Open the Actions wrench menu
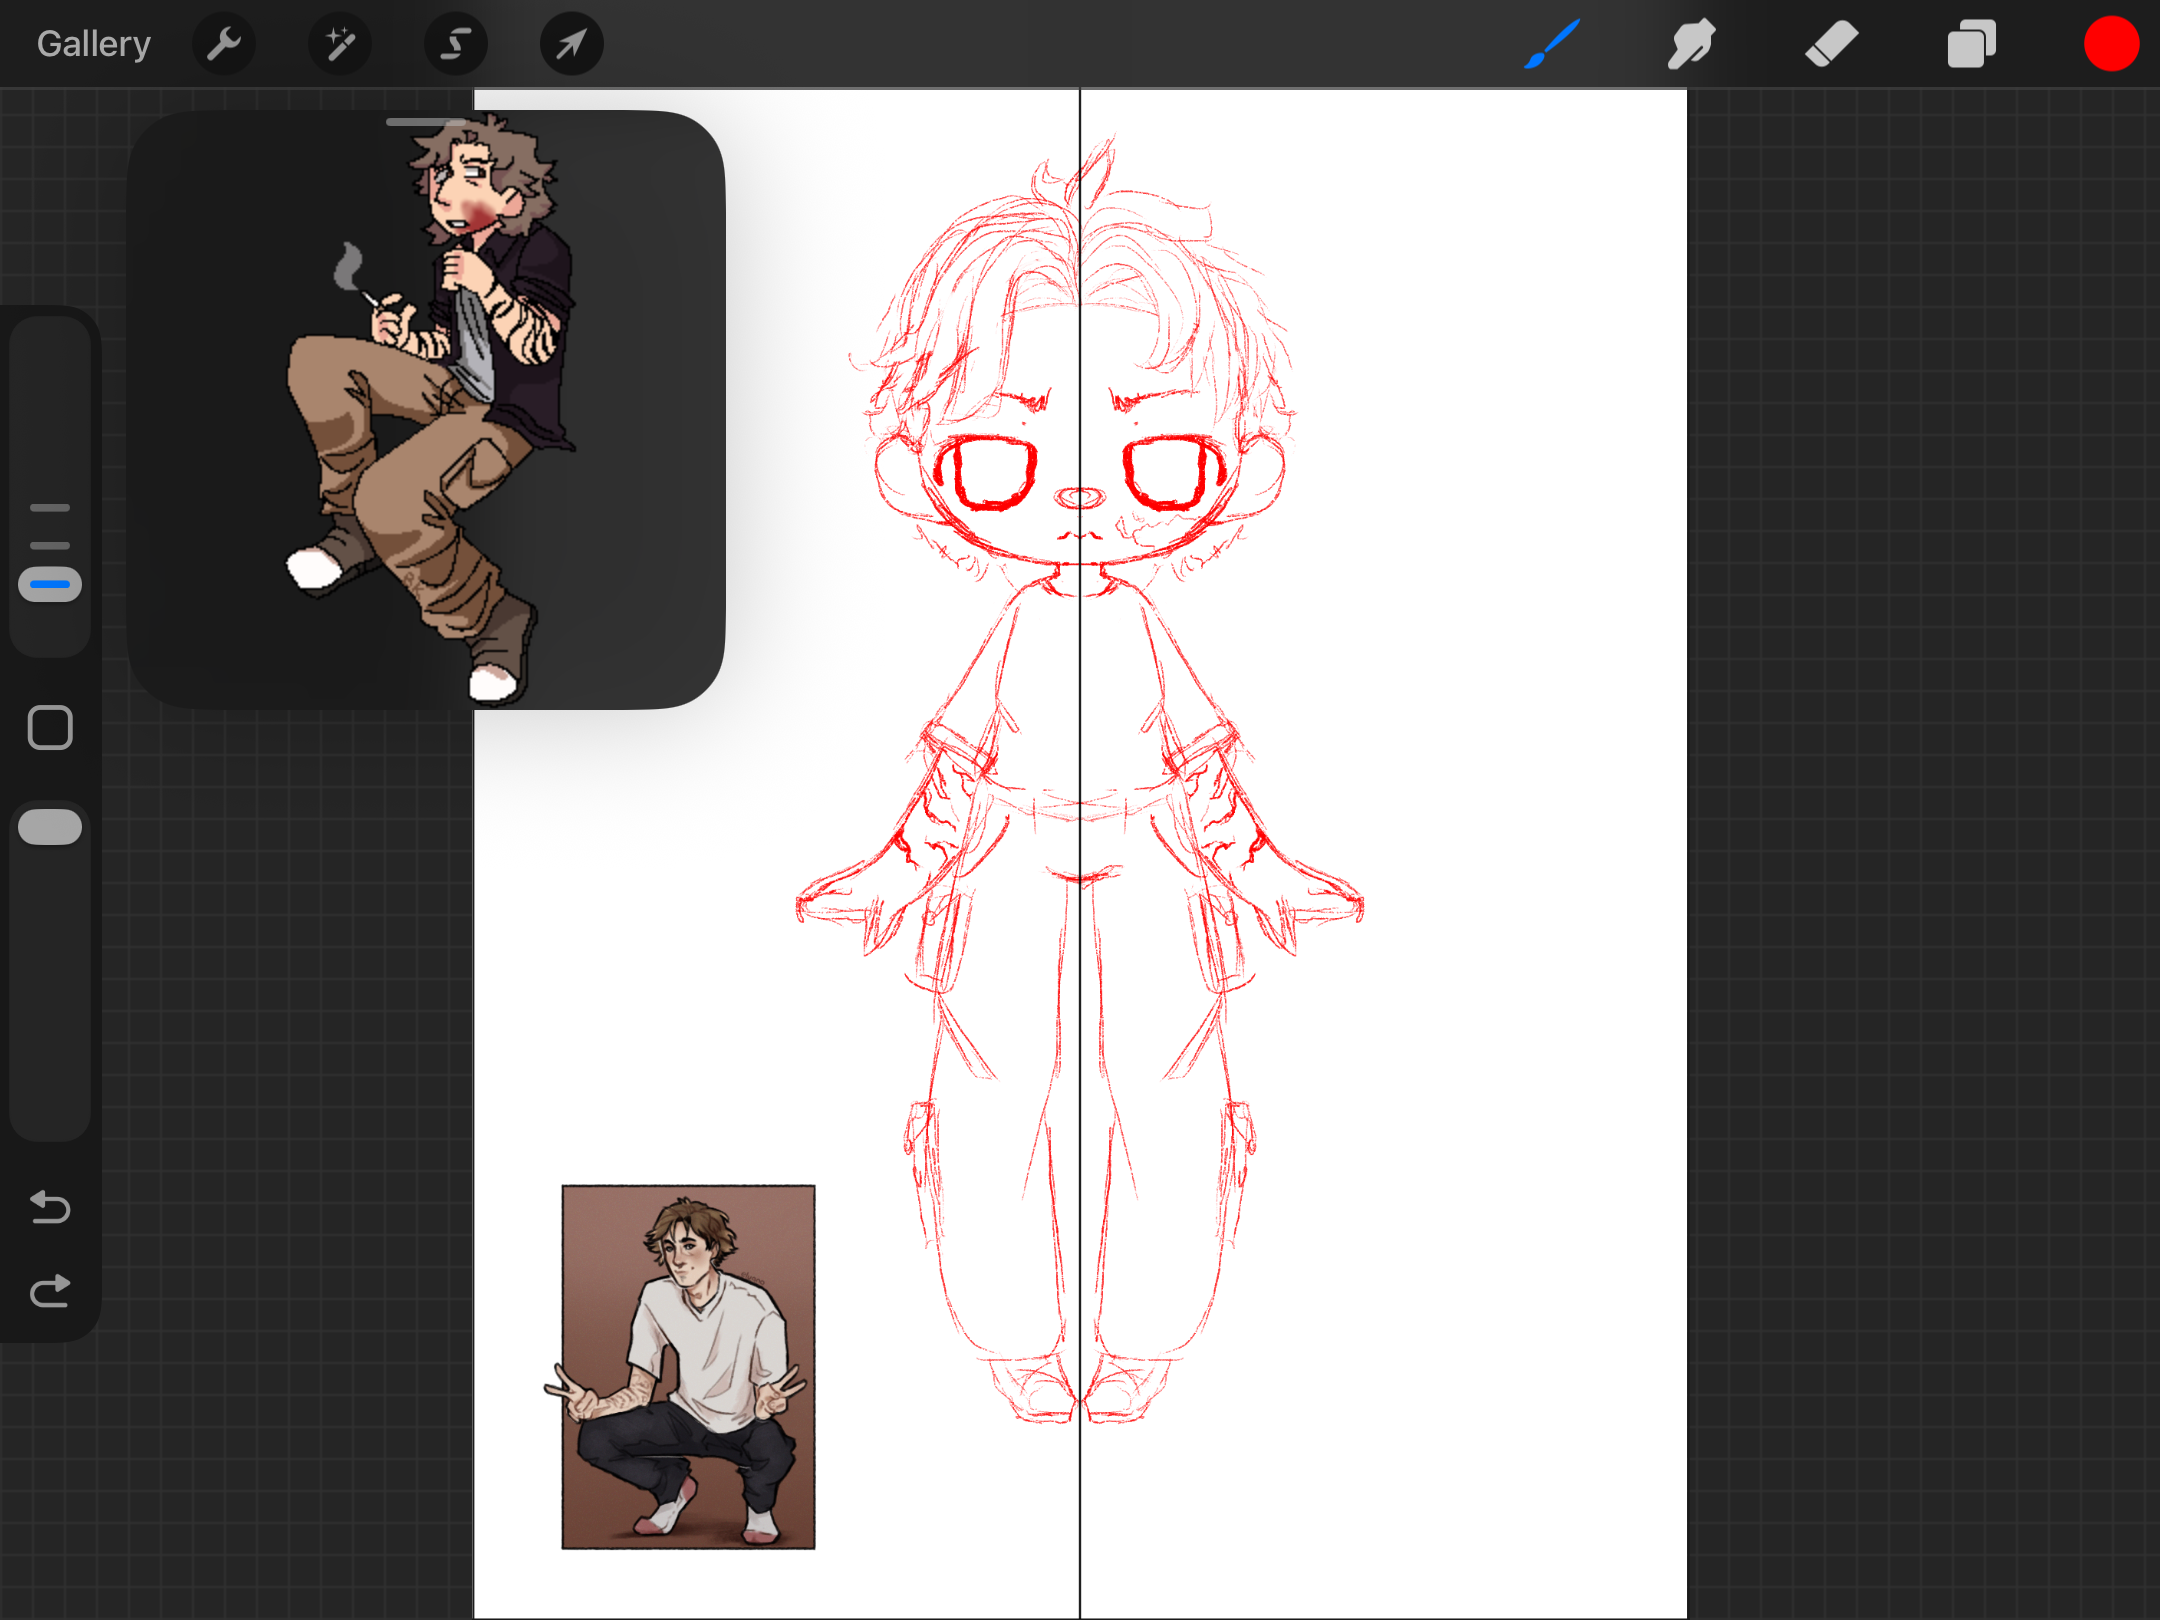 (x=224, y=44)
